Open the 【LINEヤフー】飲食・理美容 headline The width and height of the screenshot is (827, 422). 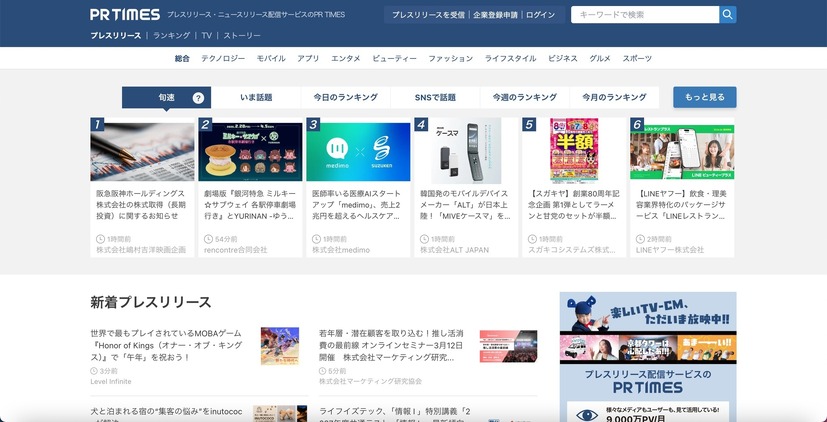click(681, 205)
